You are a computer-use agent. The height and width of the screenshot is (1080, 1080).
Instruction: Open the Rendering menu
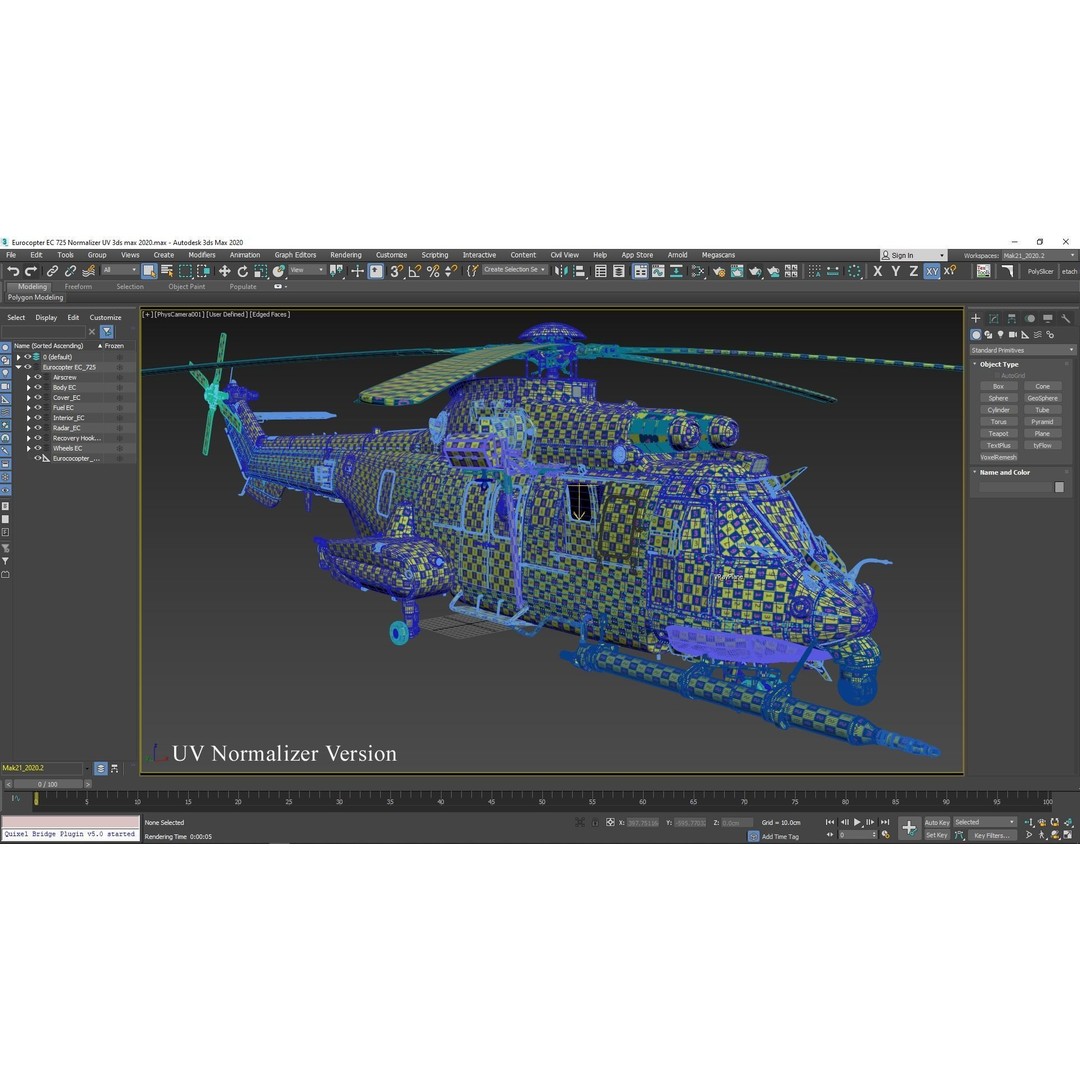pyautogui.click(x=345, y=255)
